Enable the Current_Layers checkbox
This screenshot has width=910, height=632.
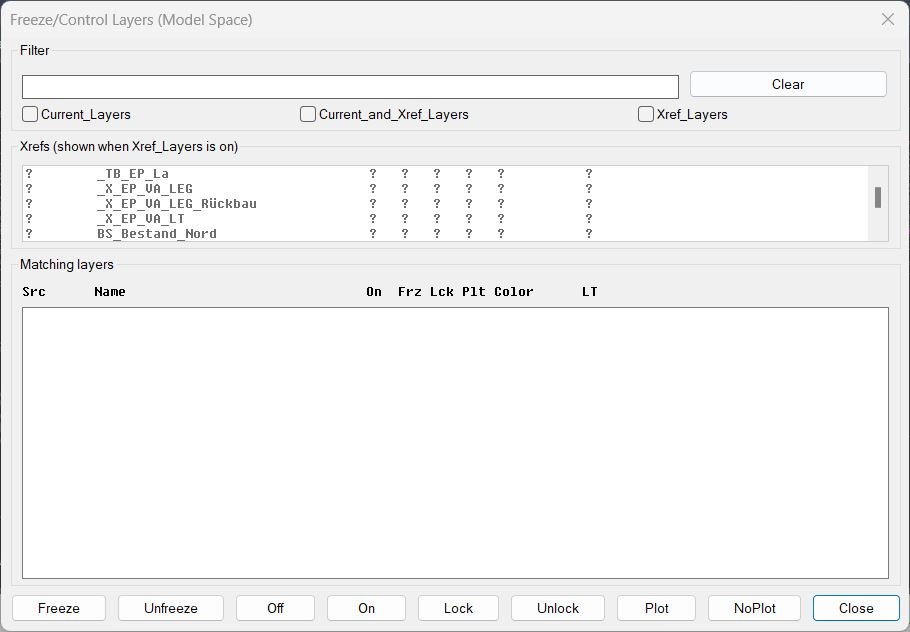click(31, 114)
